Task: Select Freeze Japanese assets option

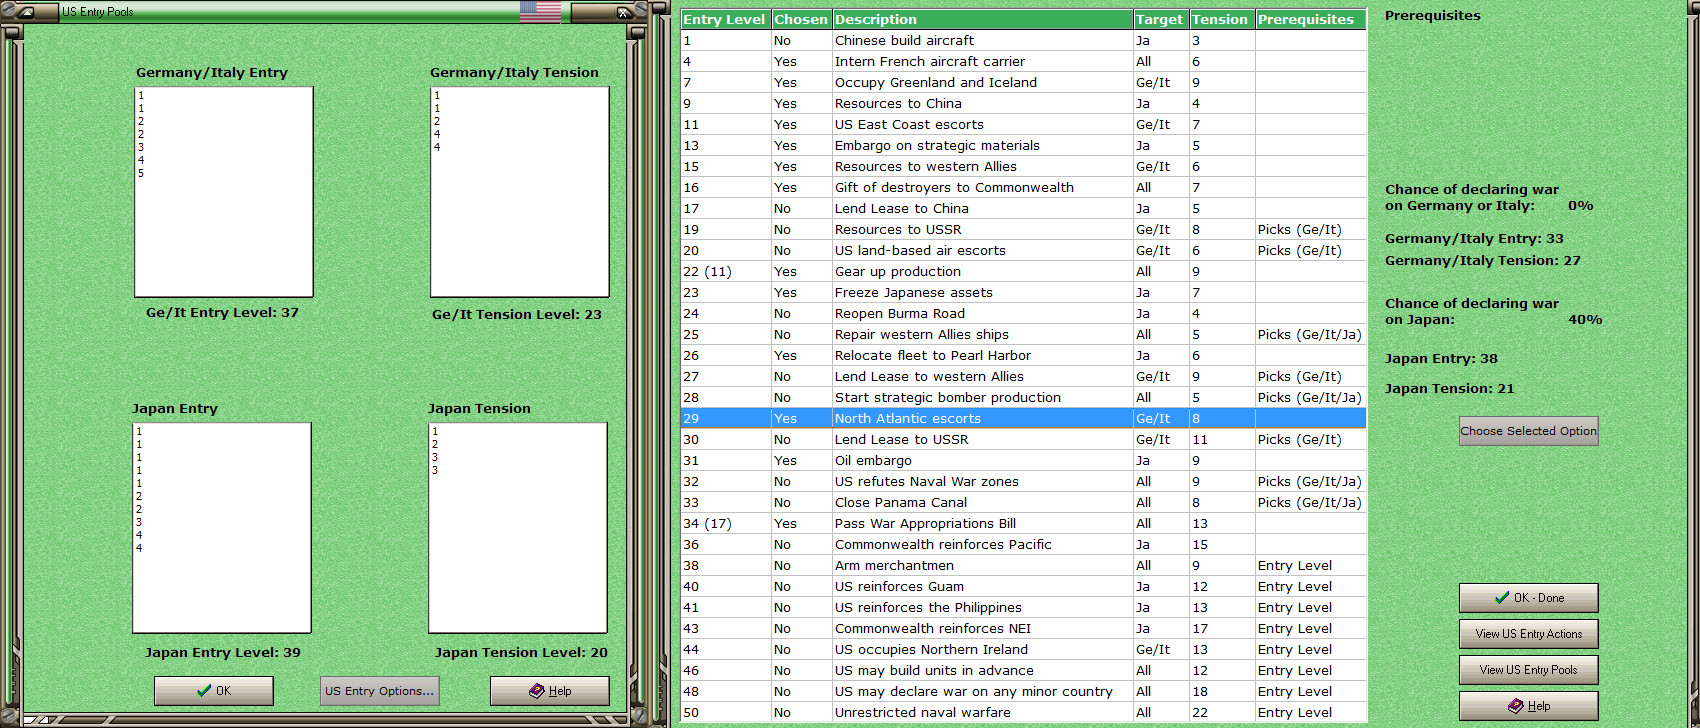Action: click(1023, 292)
